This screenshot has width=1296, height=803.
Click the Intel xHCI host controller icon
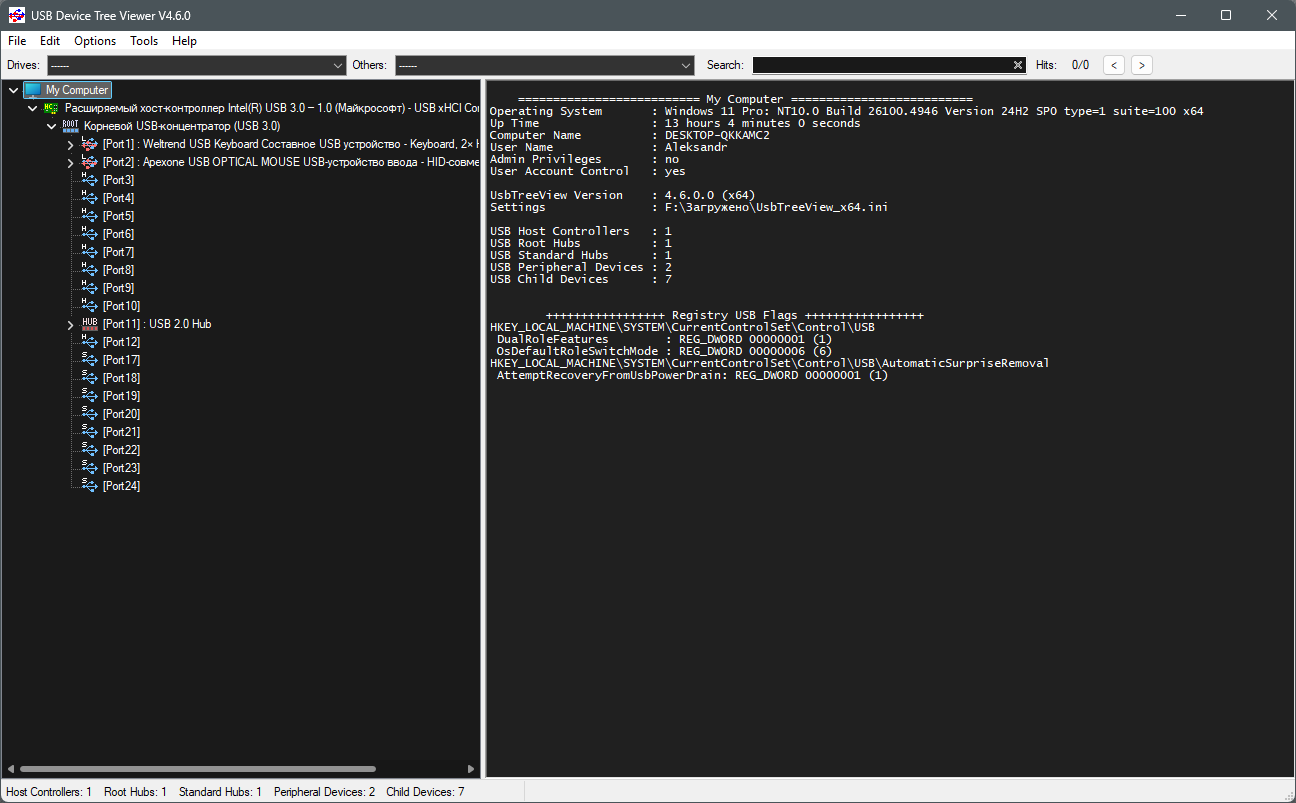(x=51, y=108)
